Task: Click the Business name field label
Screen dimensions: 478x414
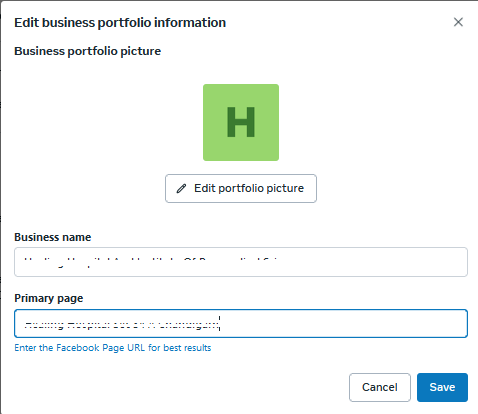Action: point(53,237)
